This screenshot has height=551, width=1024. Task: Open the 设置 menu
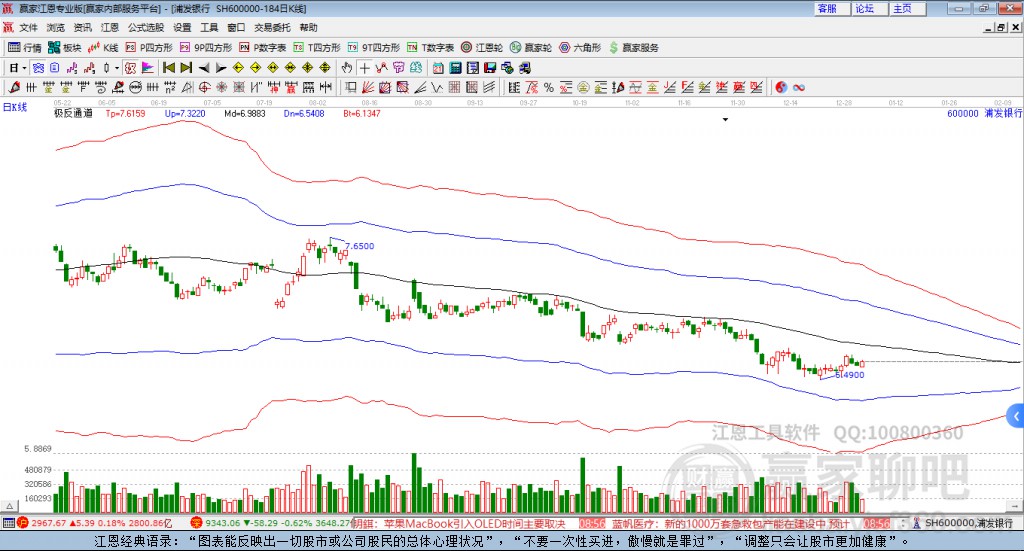(x=182, y=27)
